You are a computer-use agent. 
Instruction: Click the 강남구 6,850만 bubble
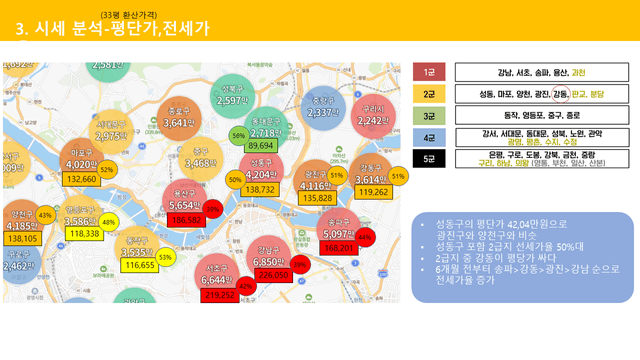[x=268, y=257]
